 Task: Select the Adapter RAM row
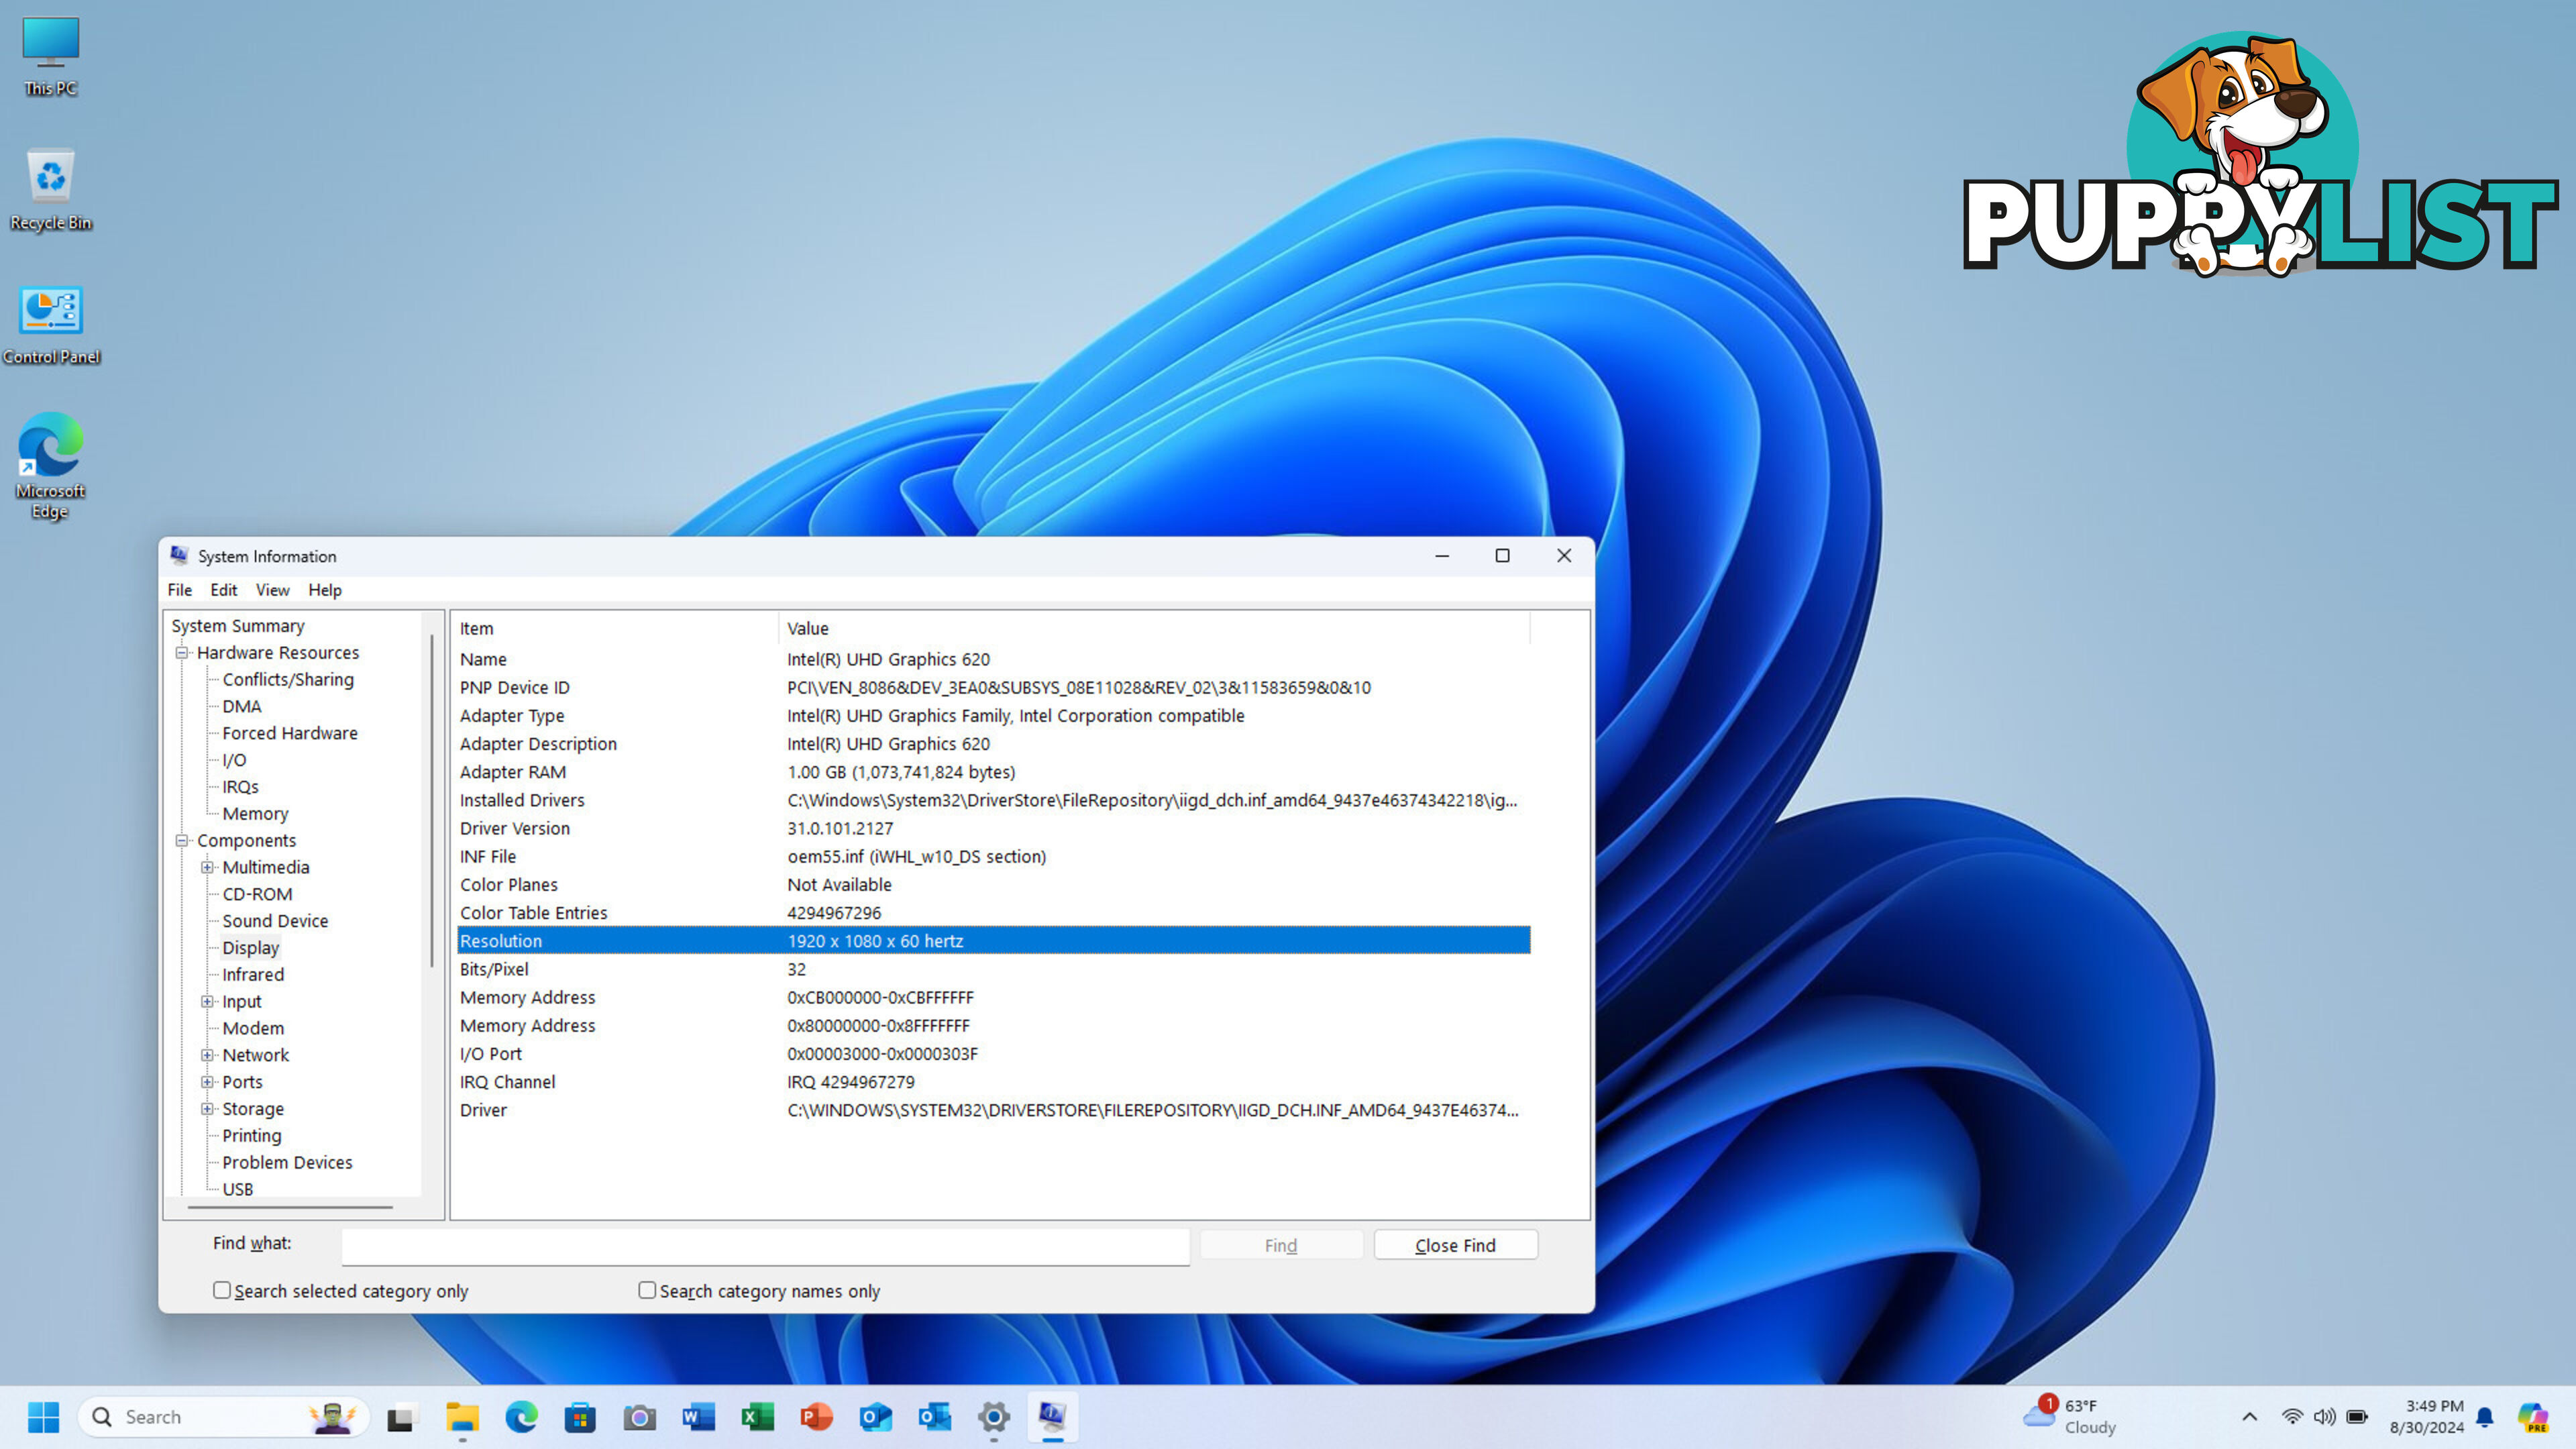pos(993,772)
